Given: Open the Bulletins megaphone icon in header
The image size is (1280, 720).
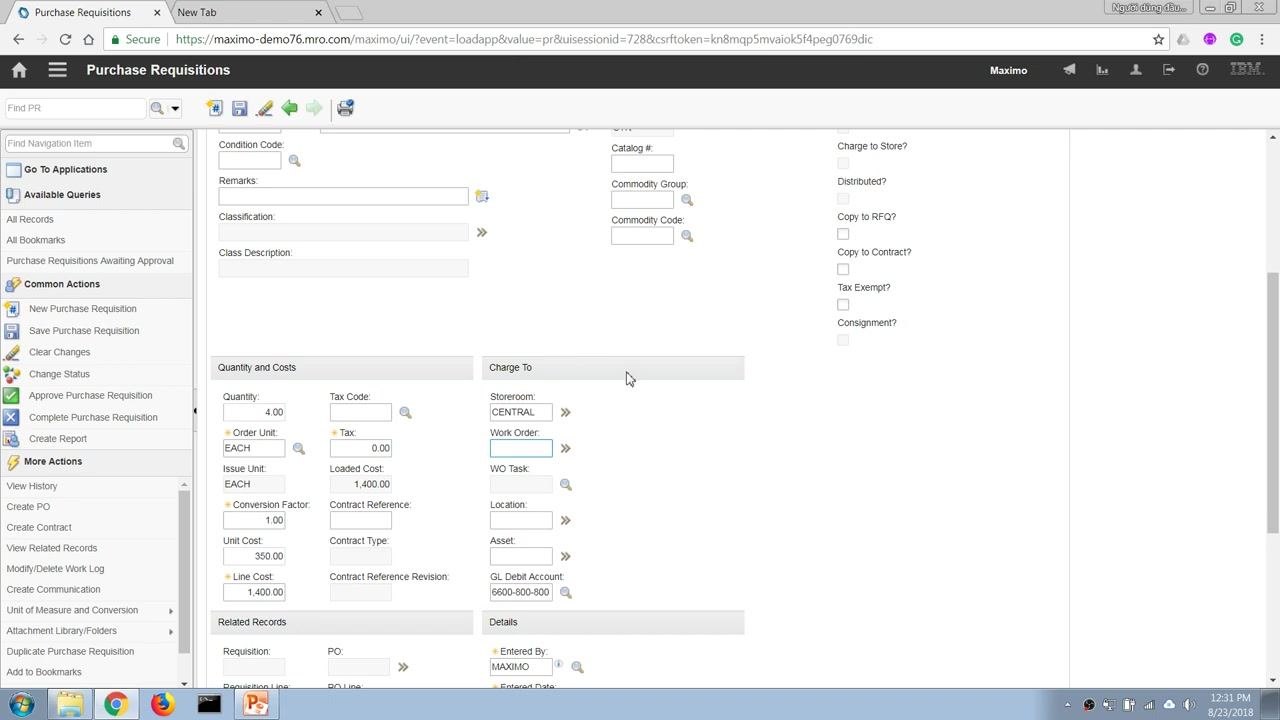Looking at the screenshot, I should [x=1069, y=70].
